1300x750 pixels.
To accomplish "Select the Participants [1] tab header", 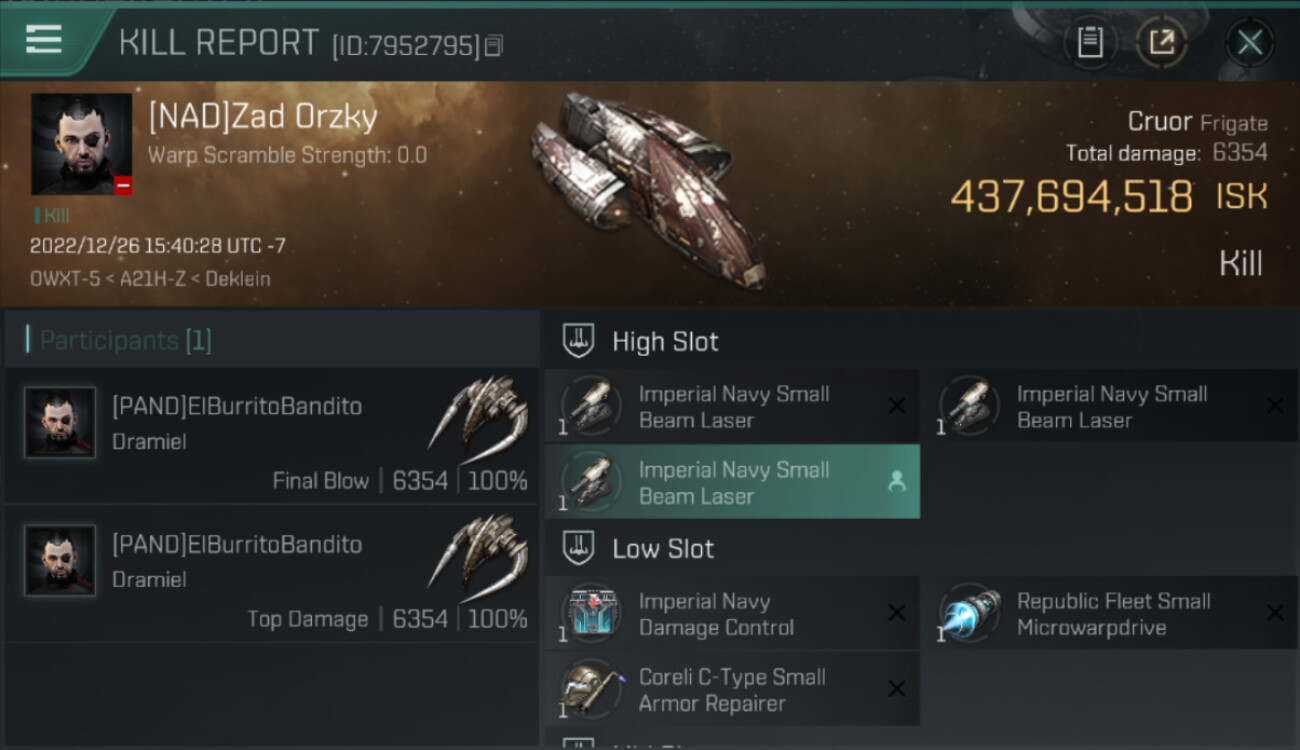I will tap(125, 340).
